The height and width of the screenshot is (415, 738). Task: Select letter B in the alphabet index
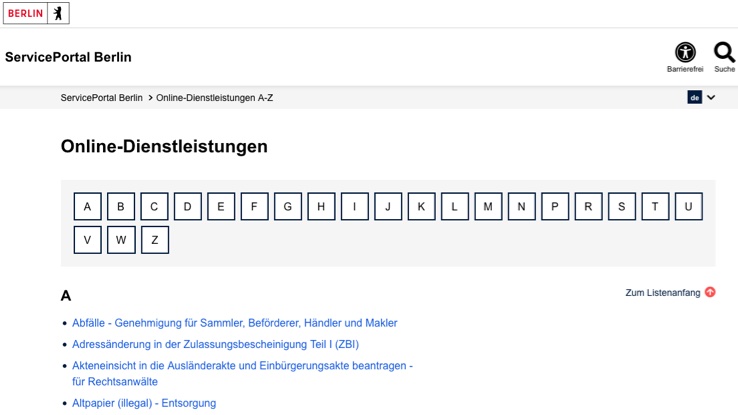coord(121,207)
